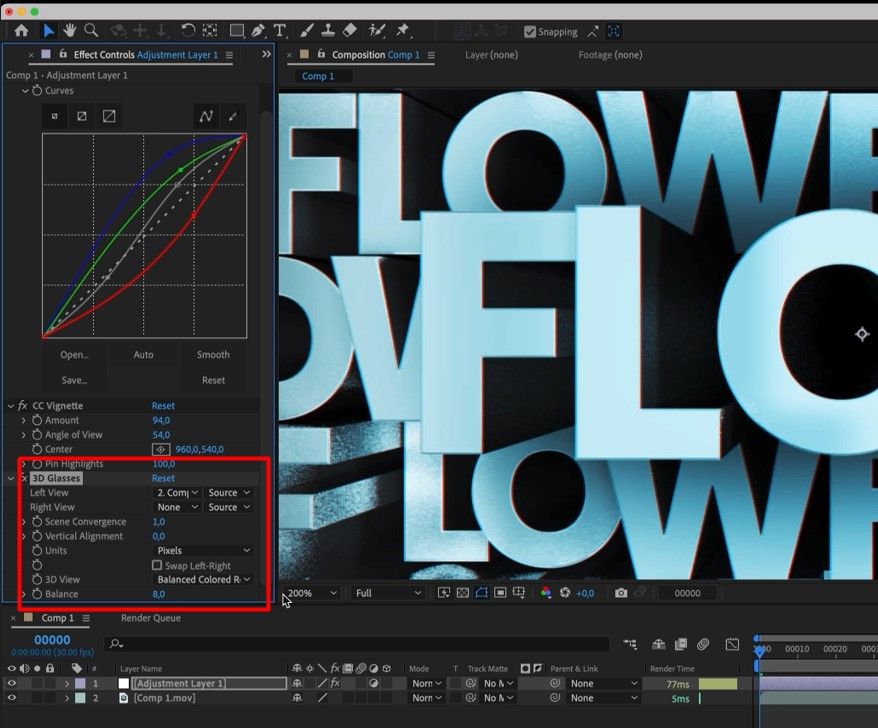Select the Zoom magnifier tool

92,31
